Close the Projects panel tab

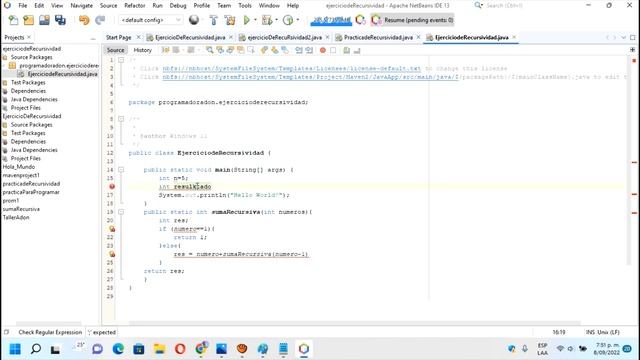coord(29,37)
